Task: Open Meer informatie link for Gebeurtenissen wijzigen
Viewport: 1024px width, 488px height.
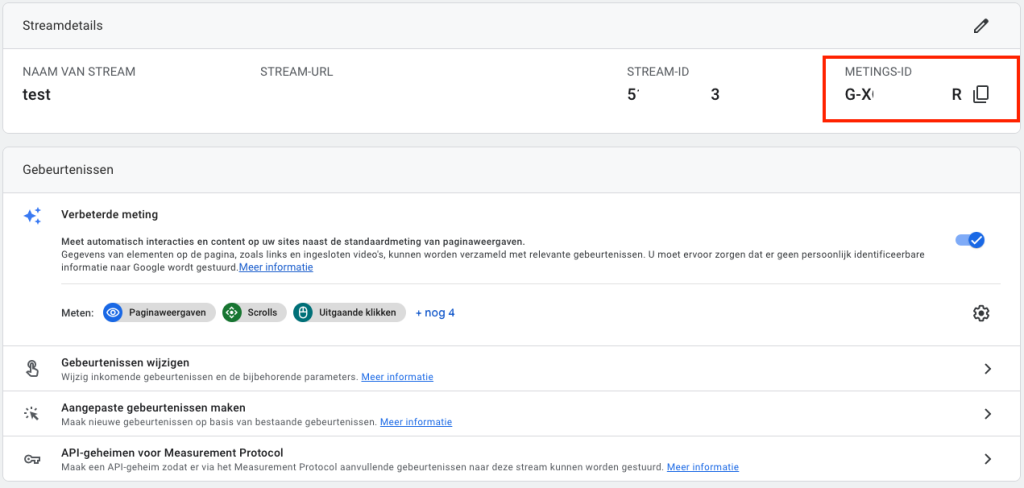Action: coord(397,377)
